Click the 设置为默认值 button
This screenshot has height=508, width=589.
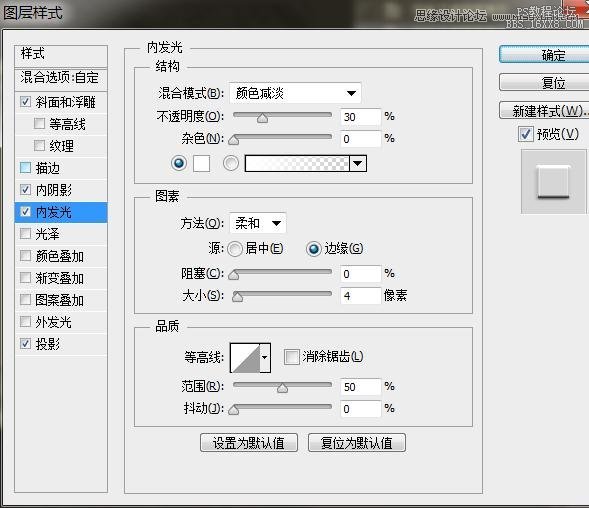[249, 443]
